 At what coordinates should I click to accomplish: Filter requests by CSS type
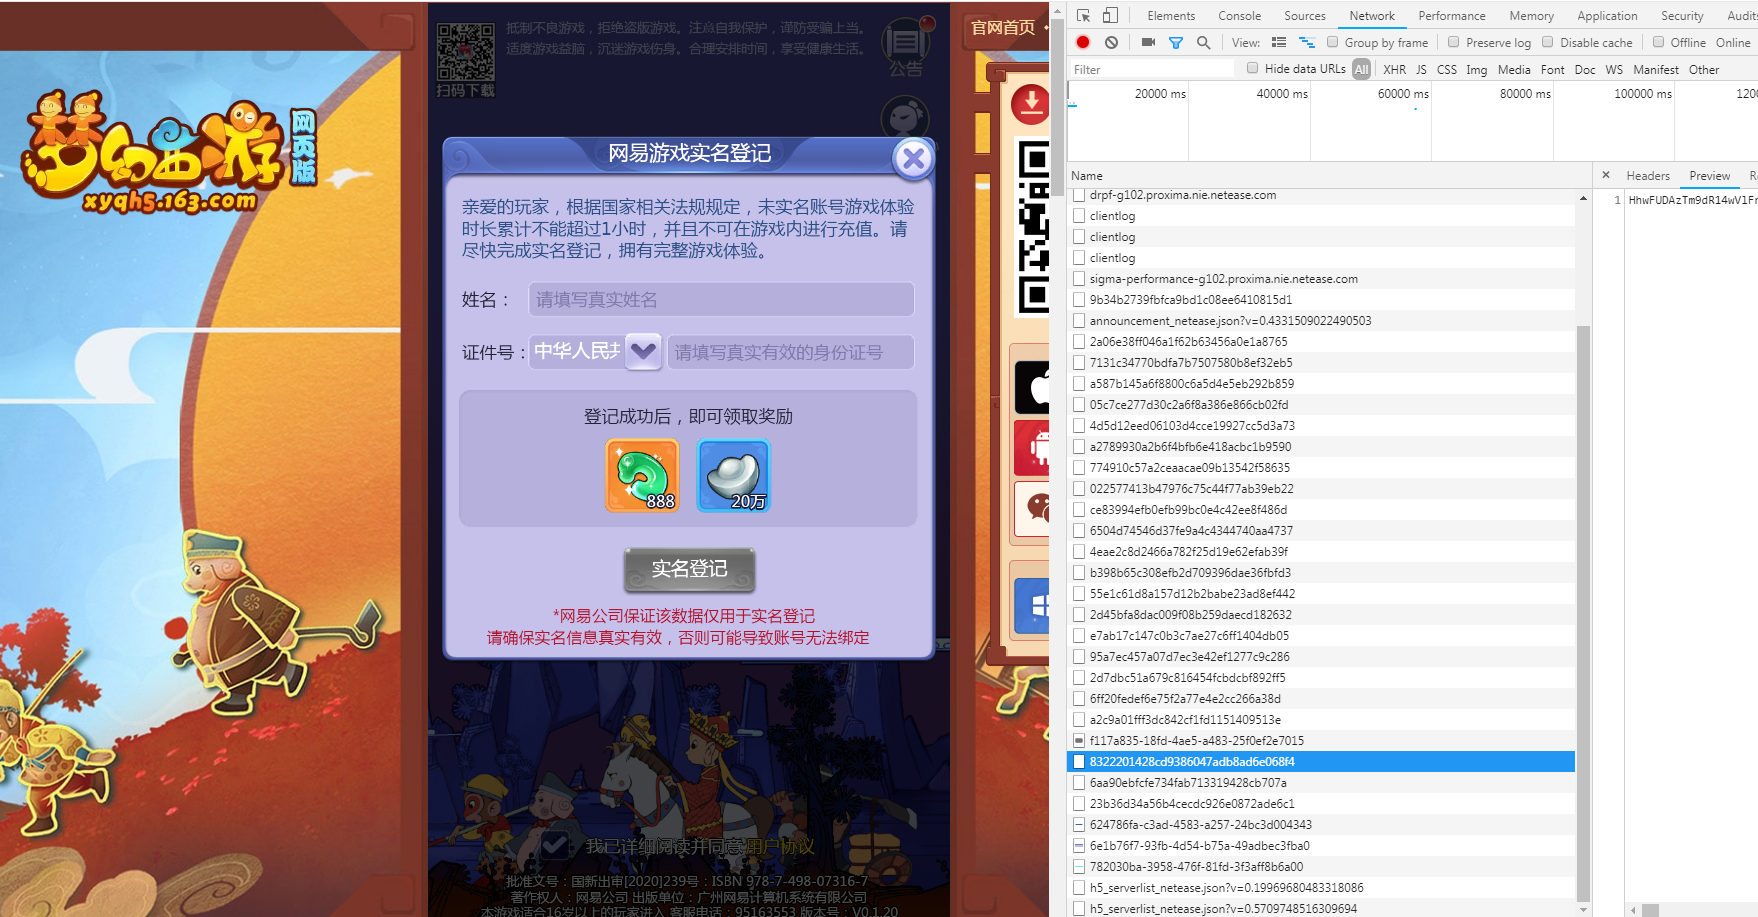(1447, 70)
